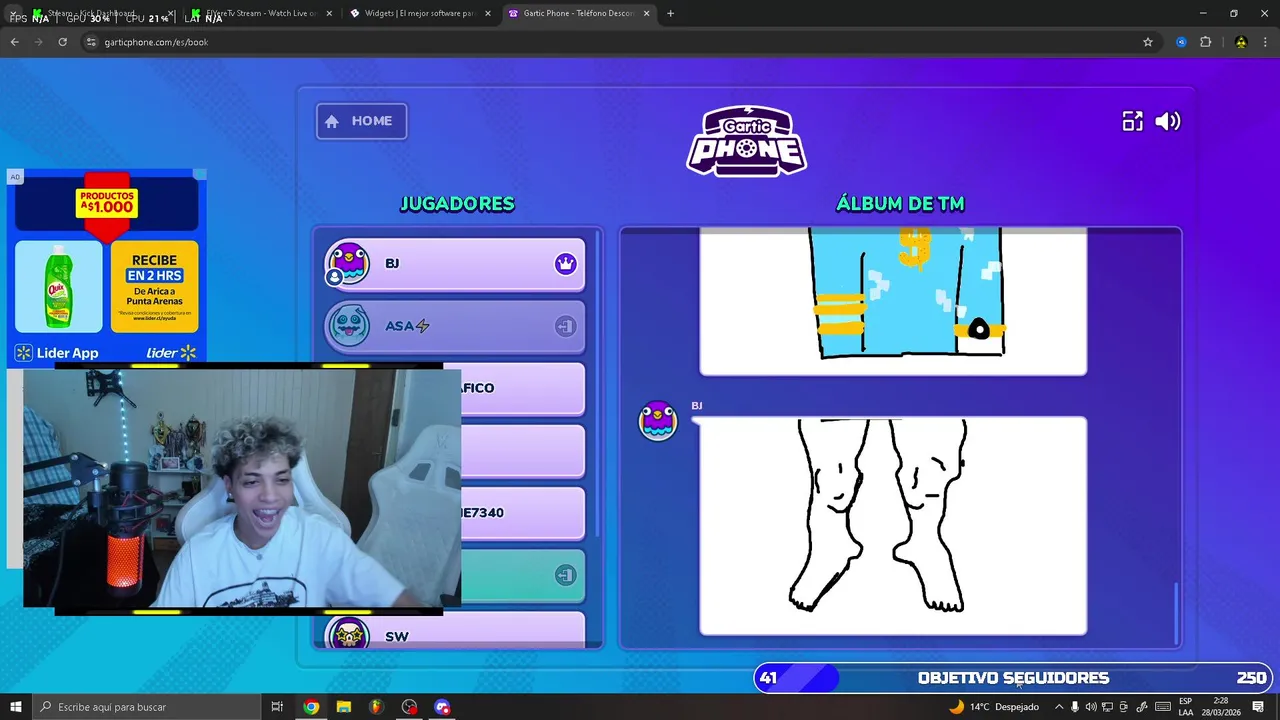1280x720 pixels.
Task: Open the legs drawing in the album
Action: 893,526
